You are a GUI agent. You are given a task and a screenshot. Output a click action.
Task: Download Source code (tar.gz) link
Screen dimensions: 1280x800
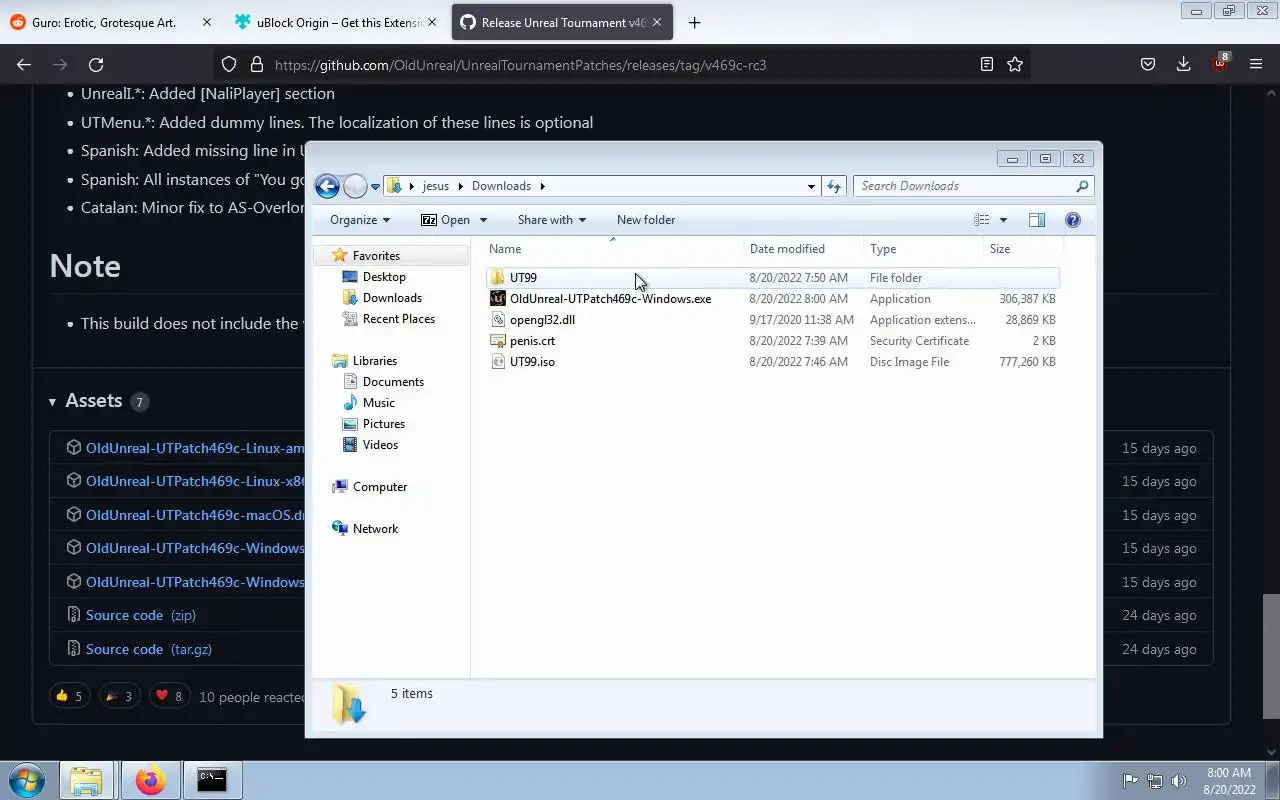point(149,650)
